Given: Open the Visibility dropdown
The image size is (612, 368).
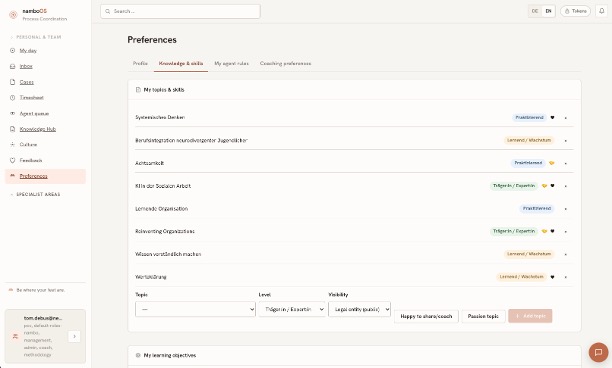Looking at the screenshot, I should 359,309.
